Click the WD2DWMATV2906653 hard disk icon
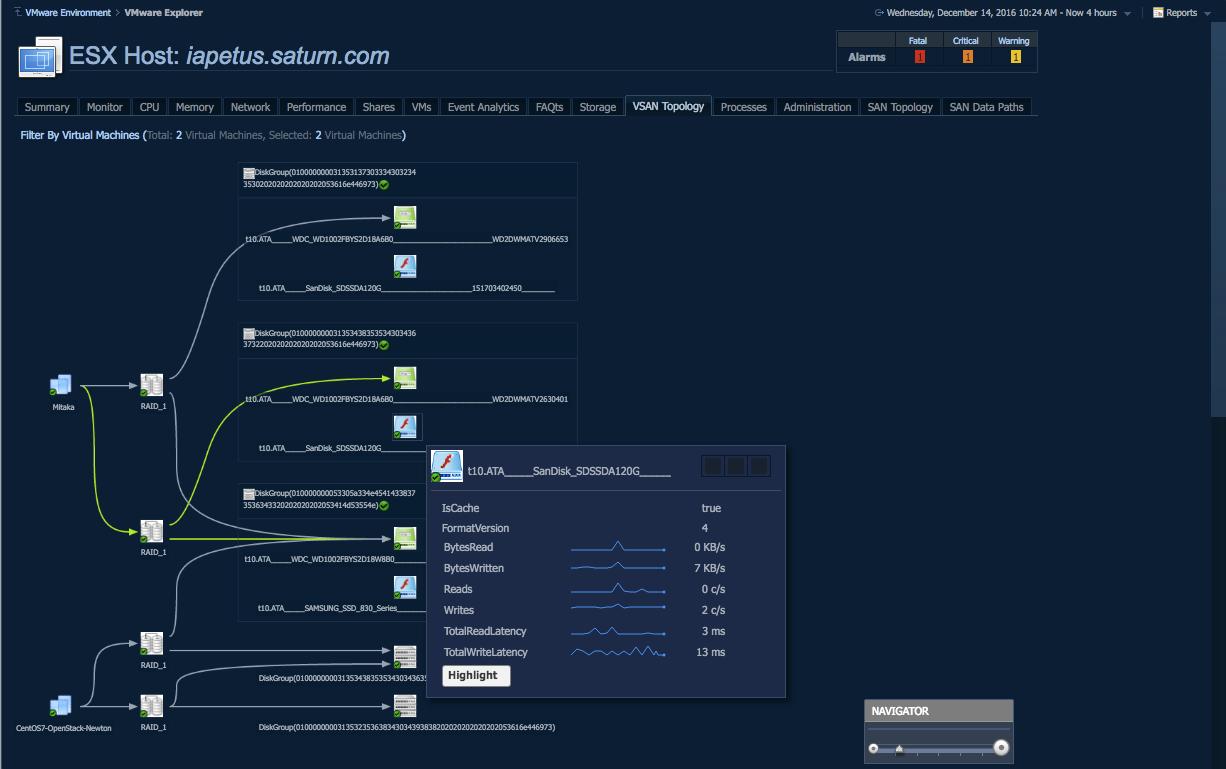Image resolution: width=1226 pixels, height=769 pixels. coord(405,218)
